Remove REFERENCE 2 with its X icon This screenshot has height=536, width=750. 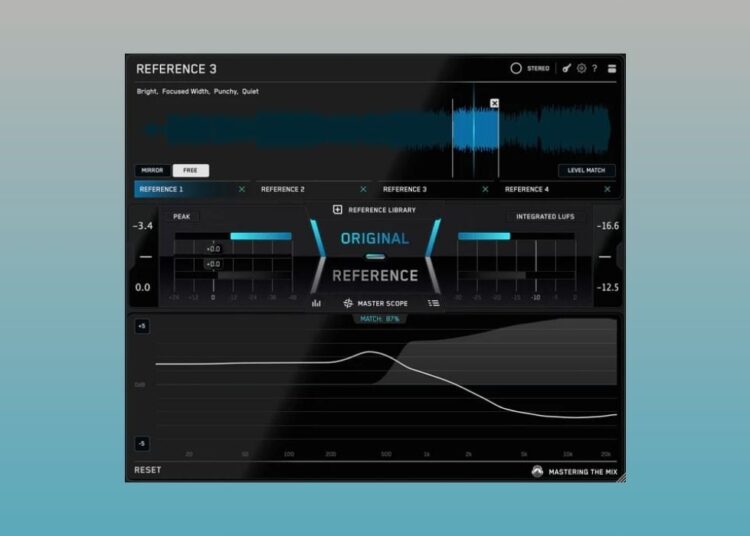(364, 189)
